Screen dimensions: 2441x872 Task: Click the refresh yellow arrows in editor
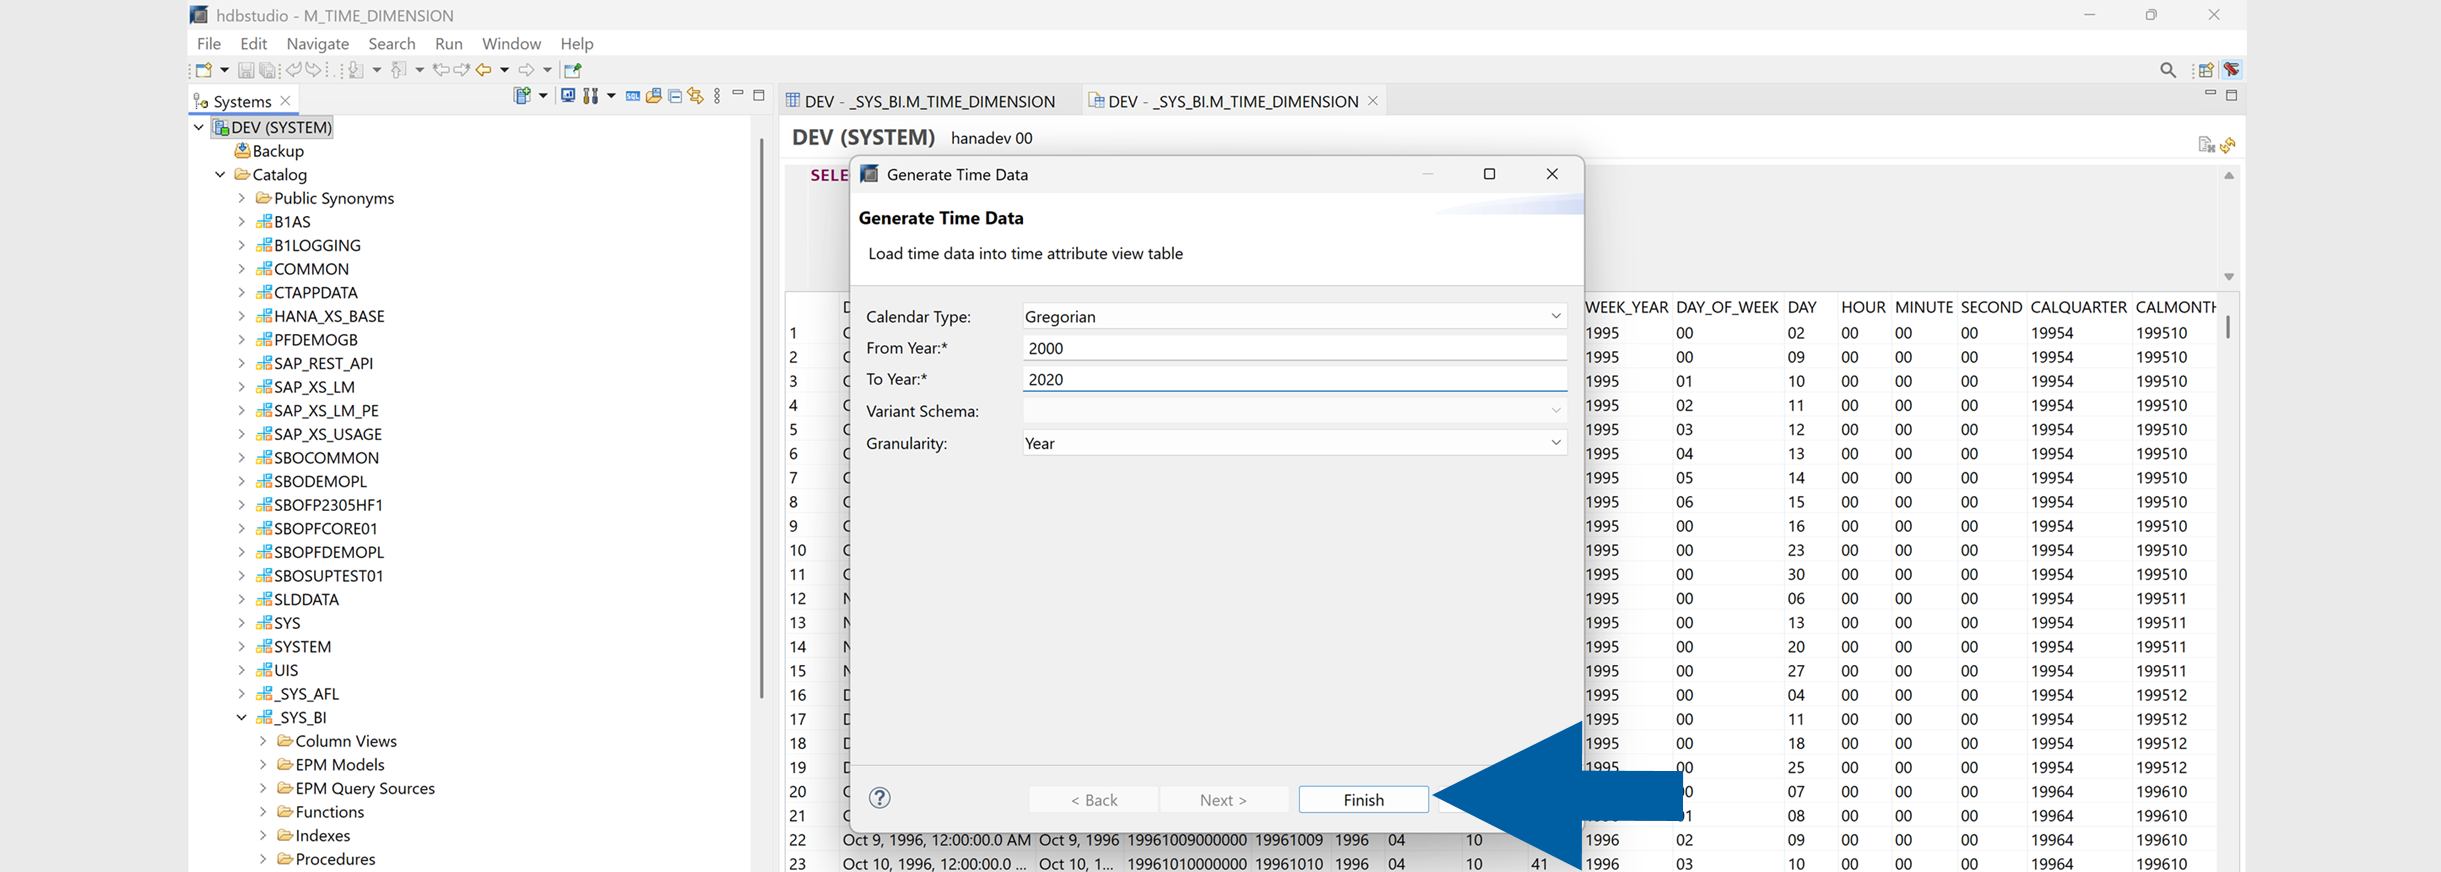[x=2229, y=146]
